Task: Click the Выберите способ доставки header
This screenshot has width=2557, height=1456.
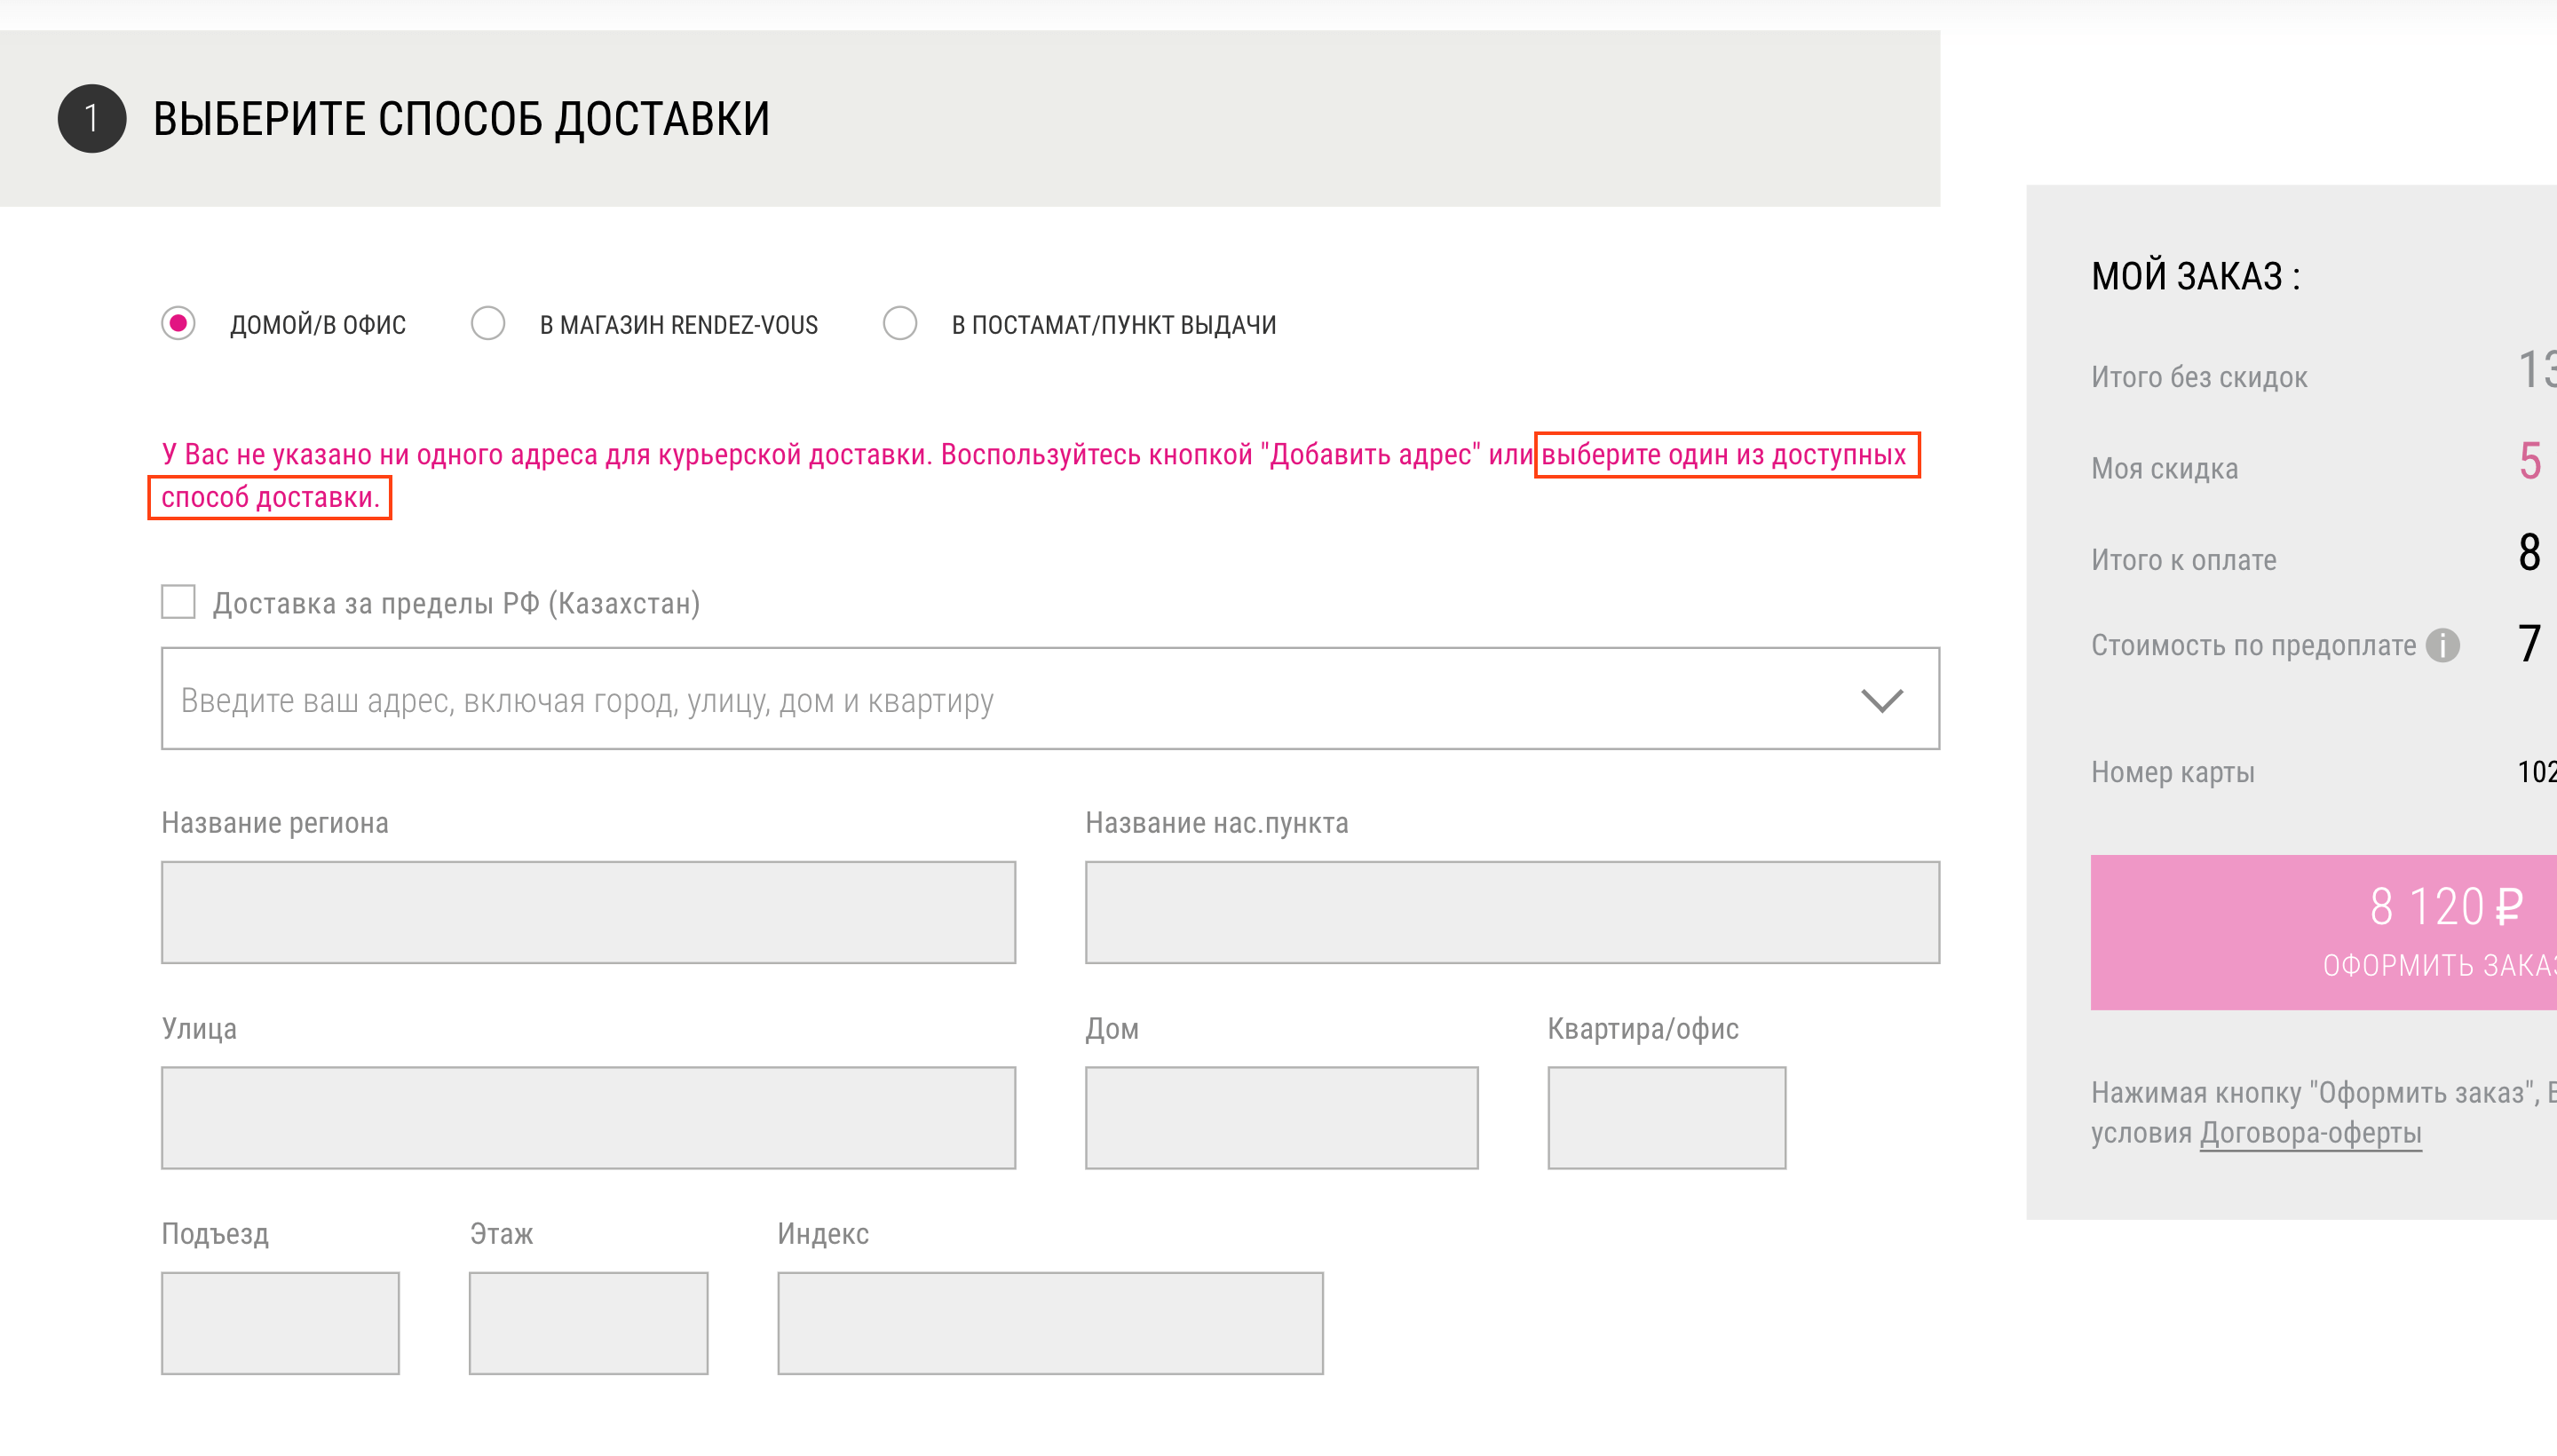Action: click(461, 119)
